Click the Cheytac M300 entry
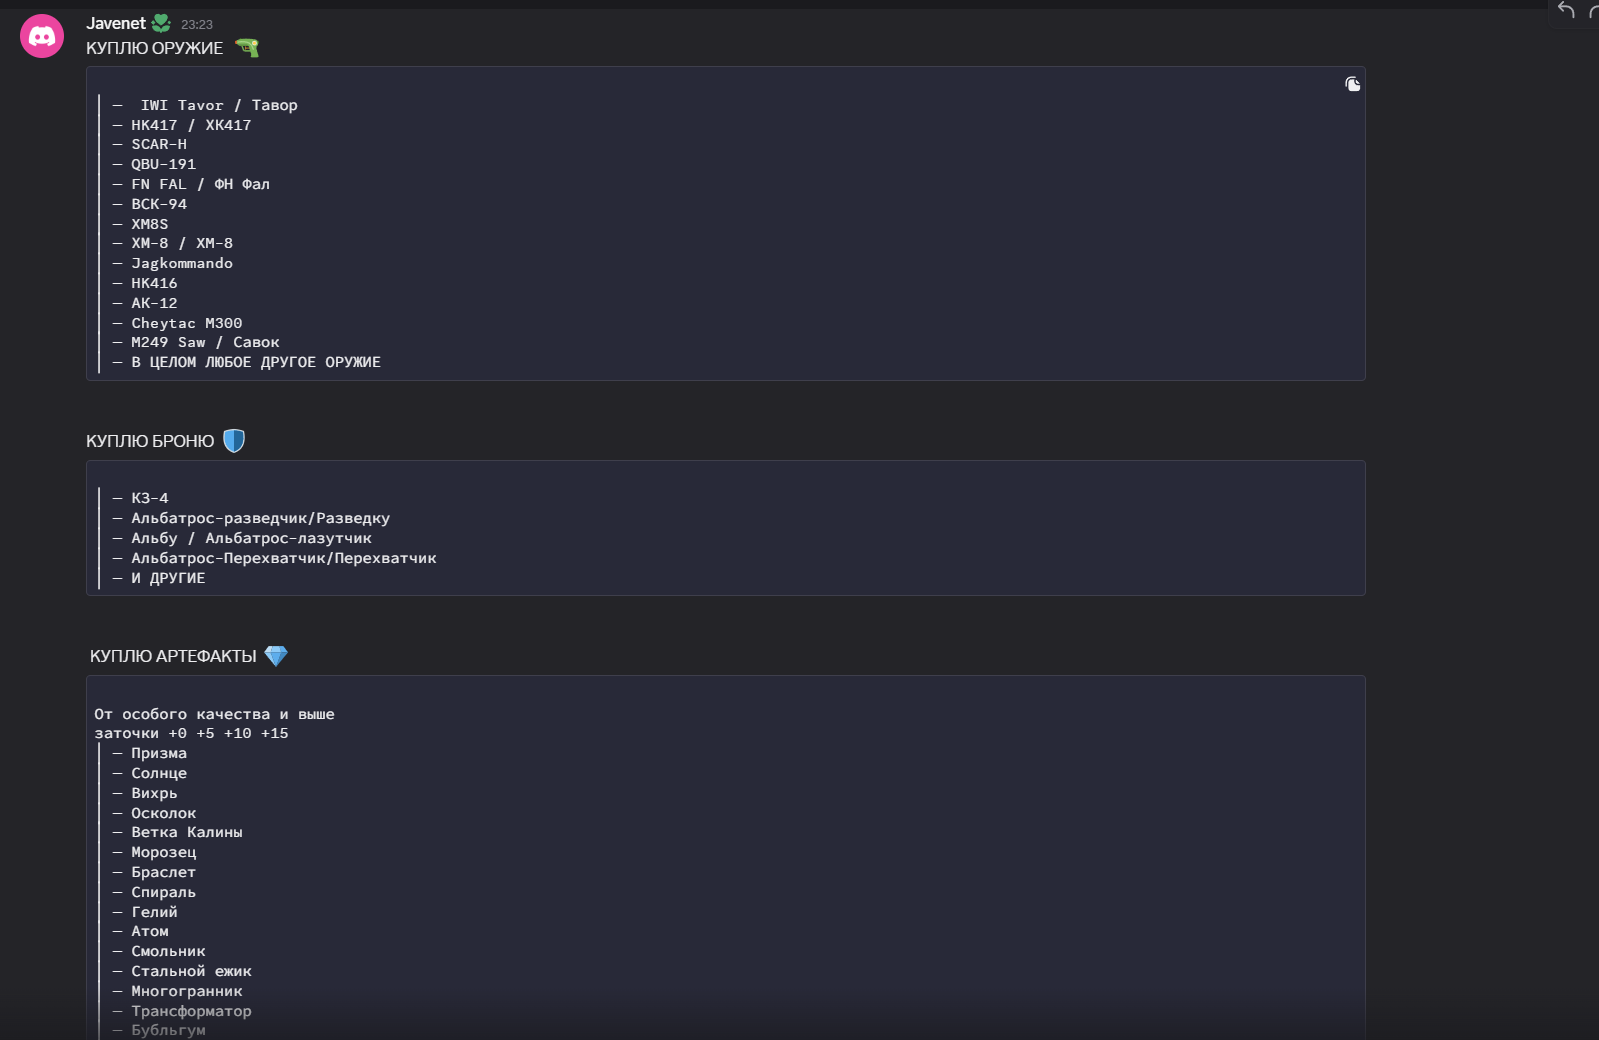Viewport: 1599px width, 1040px height. [186, 323]
